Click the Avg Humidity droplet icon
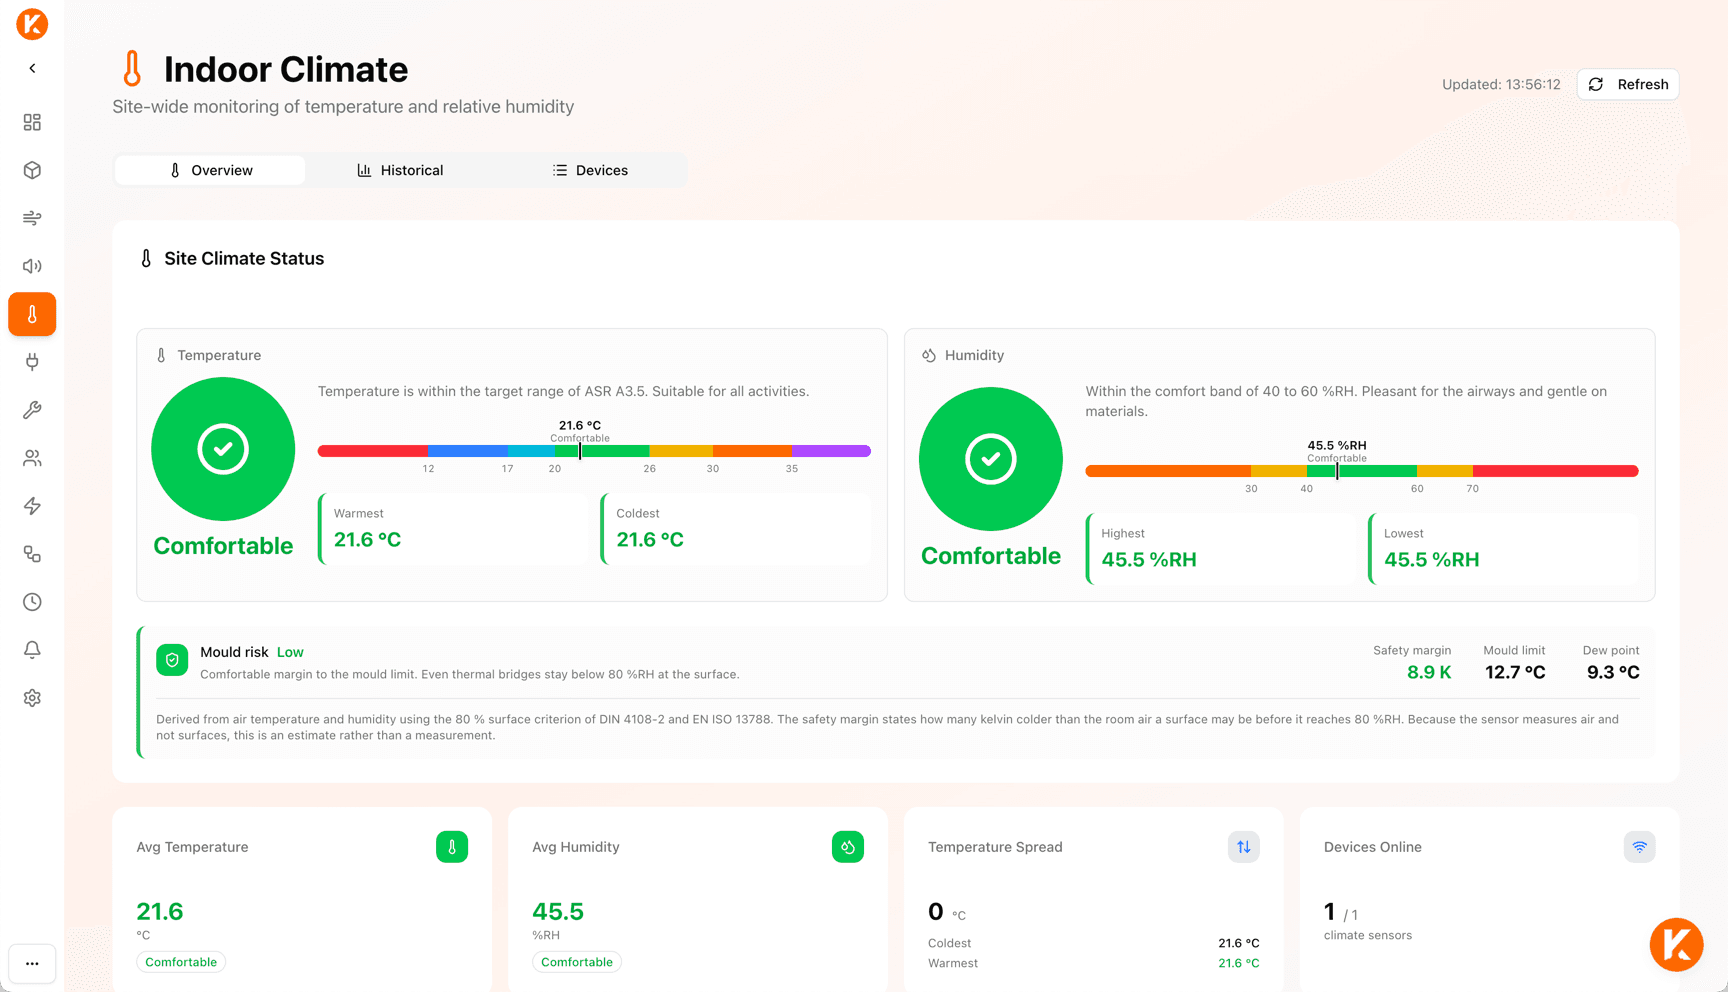The height and width of the screenshot is (992, 1728). 848,847
